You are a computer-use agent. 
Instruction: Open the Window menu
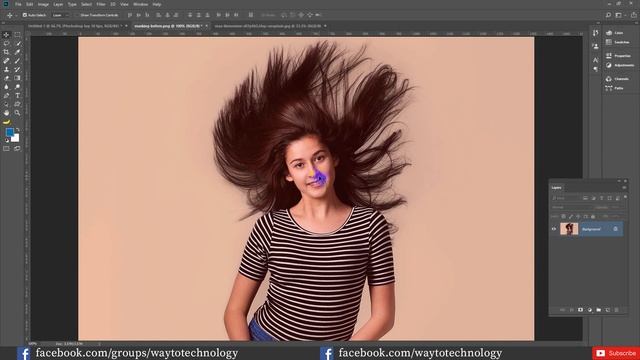pyautogui.click(x=140, y=4)
